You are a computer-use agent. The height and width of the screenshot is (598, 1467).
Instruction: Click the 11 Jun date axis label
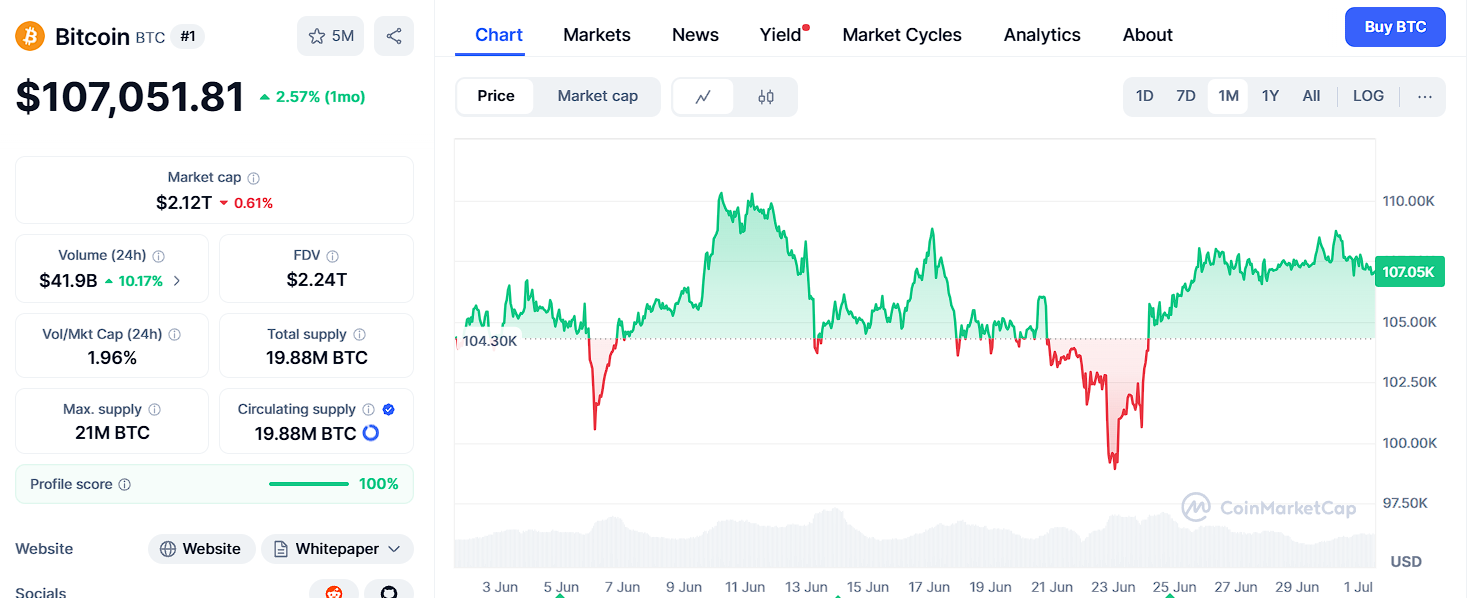[745, 587]
